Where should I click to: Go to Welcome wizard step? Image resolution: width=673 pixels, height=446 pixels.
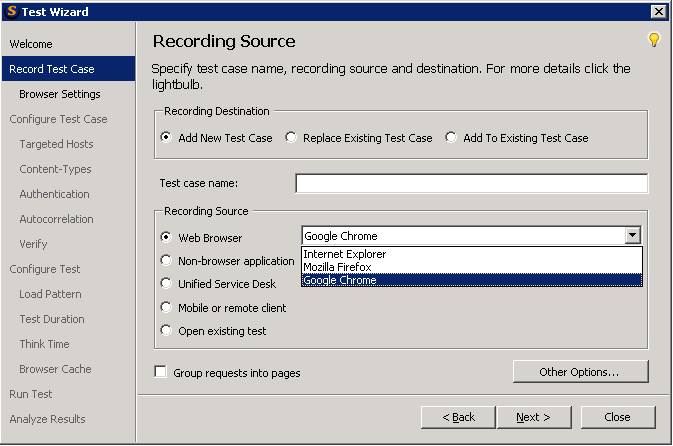coord(31,44)
